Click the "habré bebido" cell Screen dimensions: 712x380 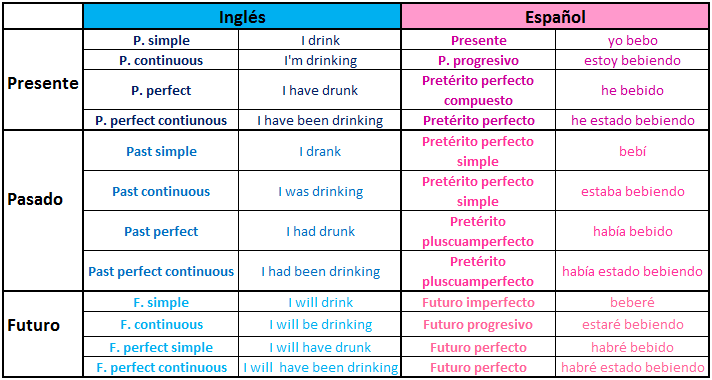click(x=632, y=347)
